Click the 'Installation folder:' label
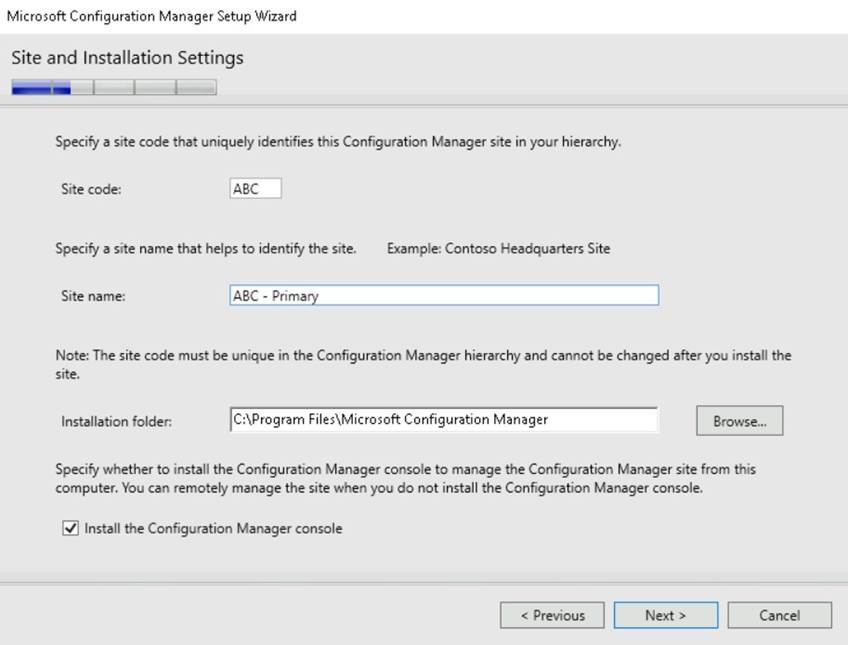The width and height of the screenshot is (848, 645). click(116, 421)
